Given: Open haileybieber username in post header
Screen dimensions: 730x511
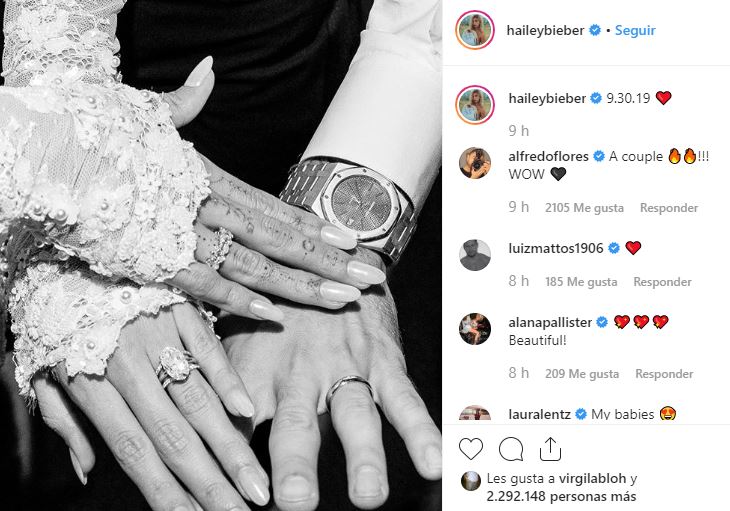Looking at the screenshot, I should pyautogui.click(x=545, y=30).
